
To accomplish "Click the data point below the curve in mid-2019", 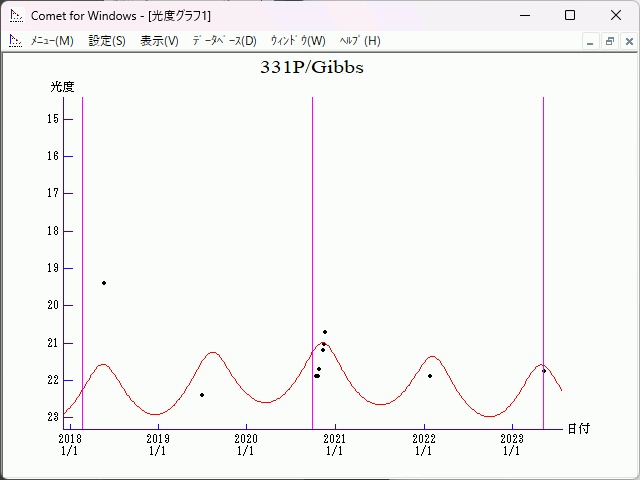I will coord(202,395).
